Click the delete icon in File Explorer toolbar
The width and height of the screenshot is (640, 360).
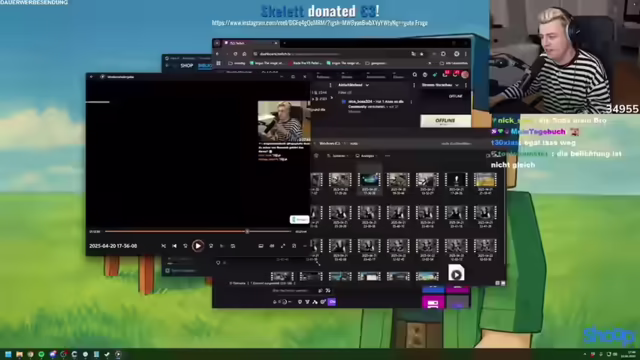tap(316, 156)
